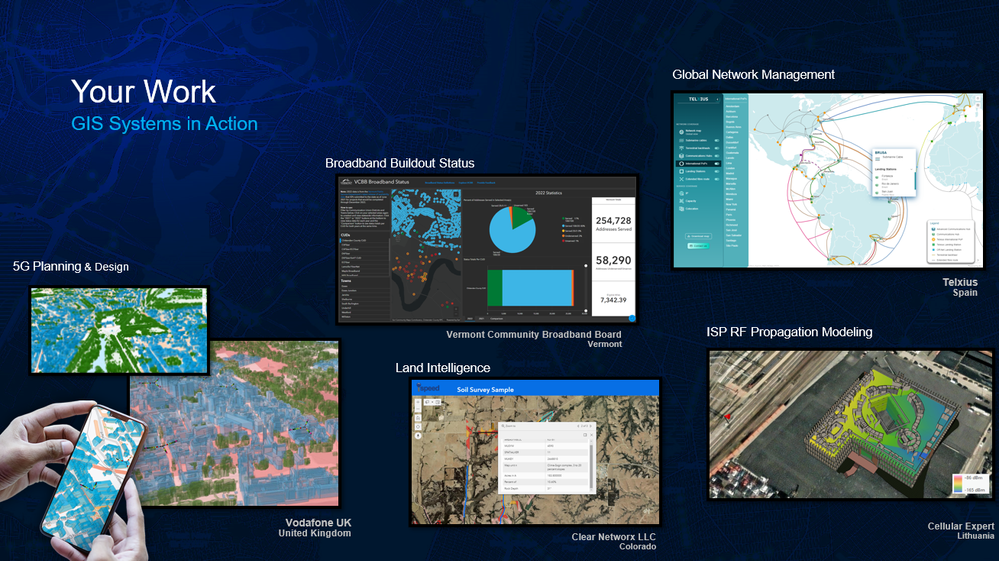Click the Download map button
The image size is (999, 561).
click(x=698, y=236)
